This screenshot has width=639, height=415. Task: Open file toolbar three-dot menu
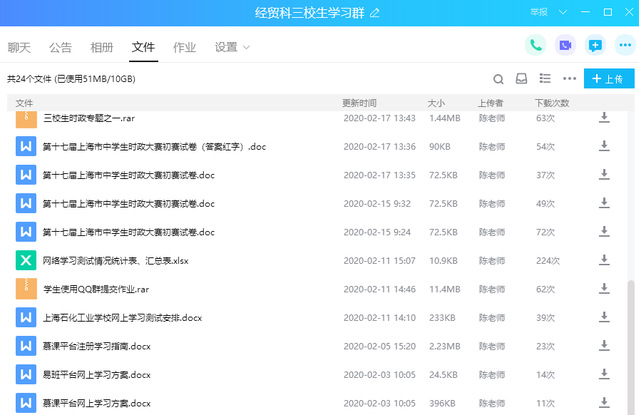coord(570,78)
